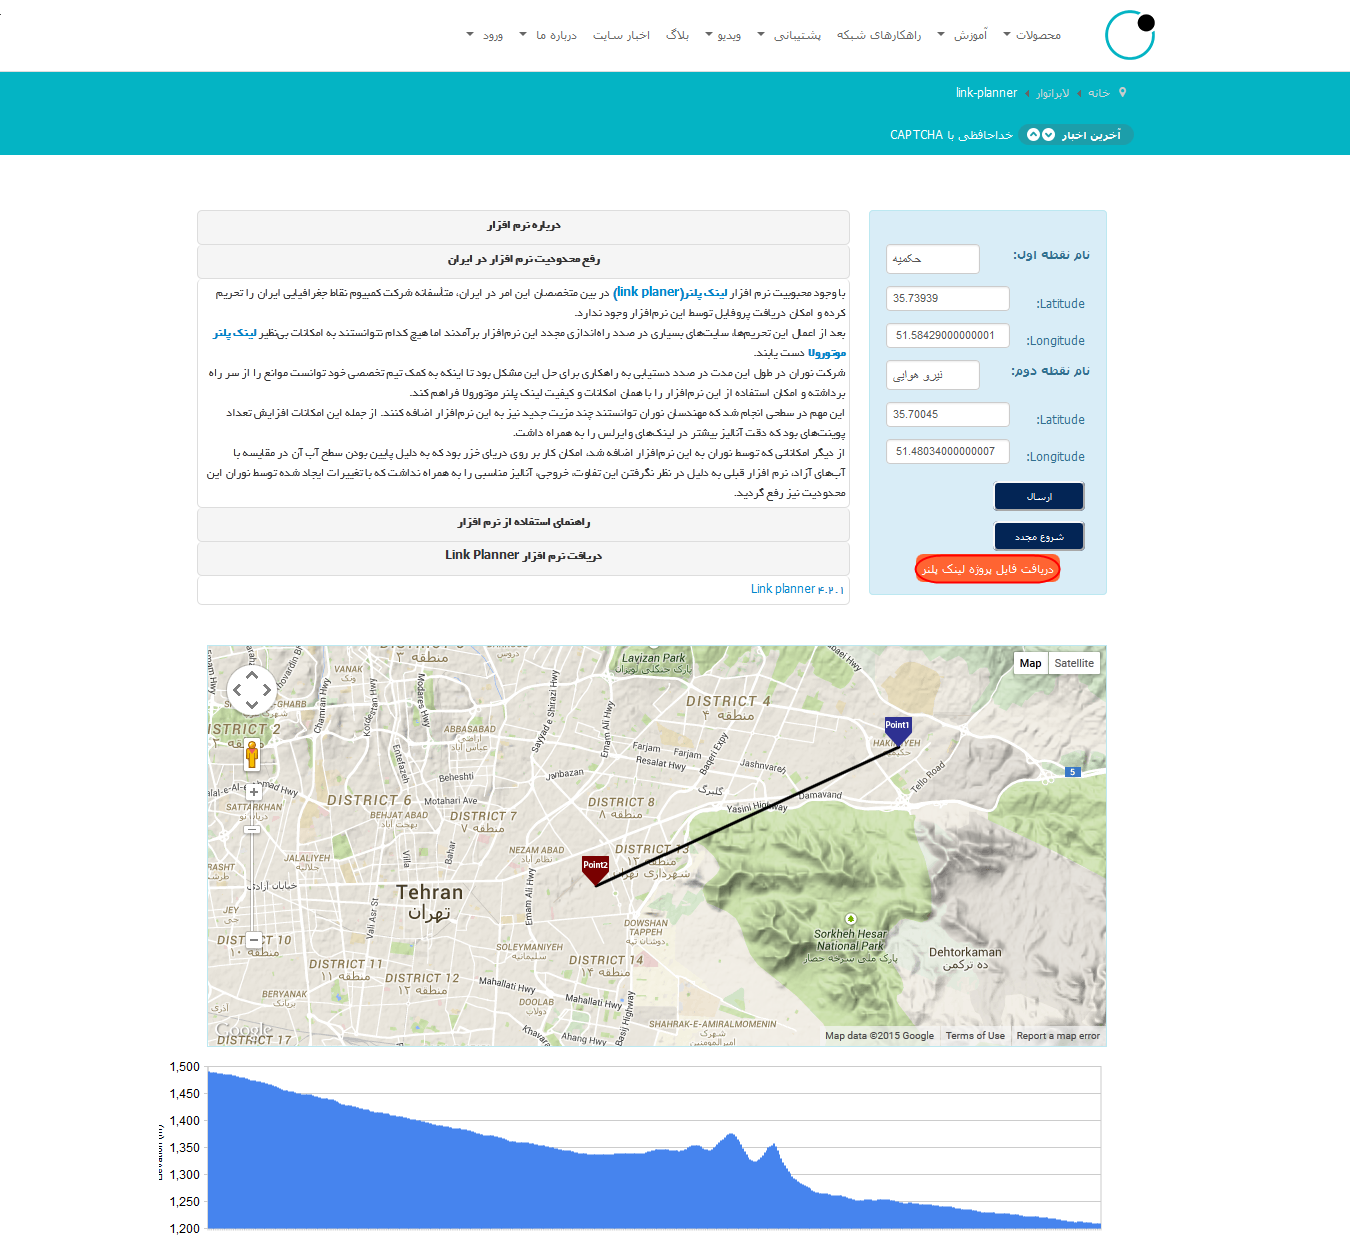Click Report a map error link
Viewport: 1350px width, 1257px height.
tap(1058, 1036)
